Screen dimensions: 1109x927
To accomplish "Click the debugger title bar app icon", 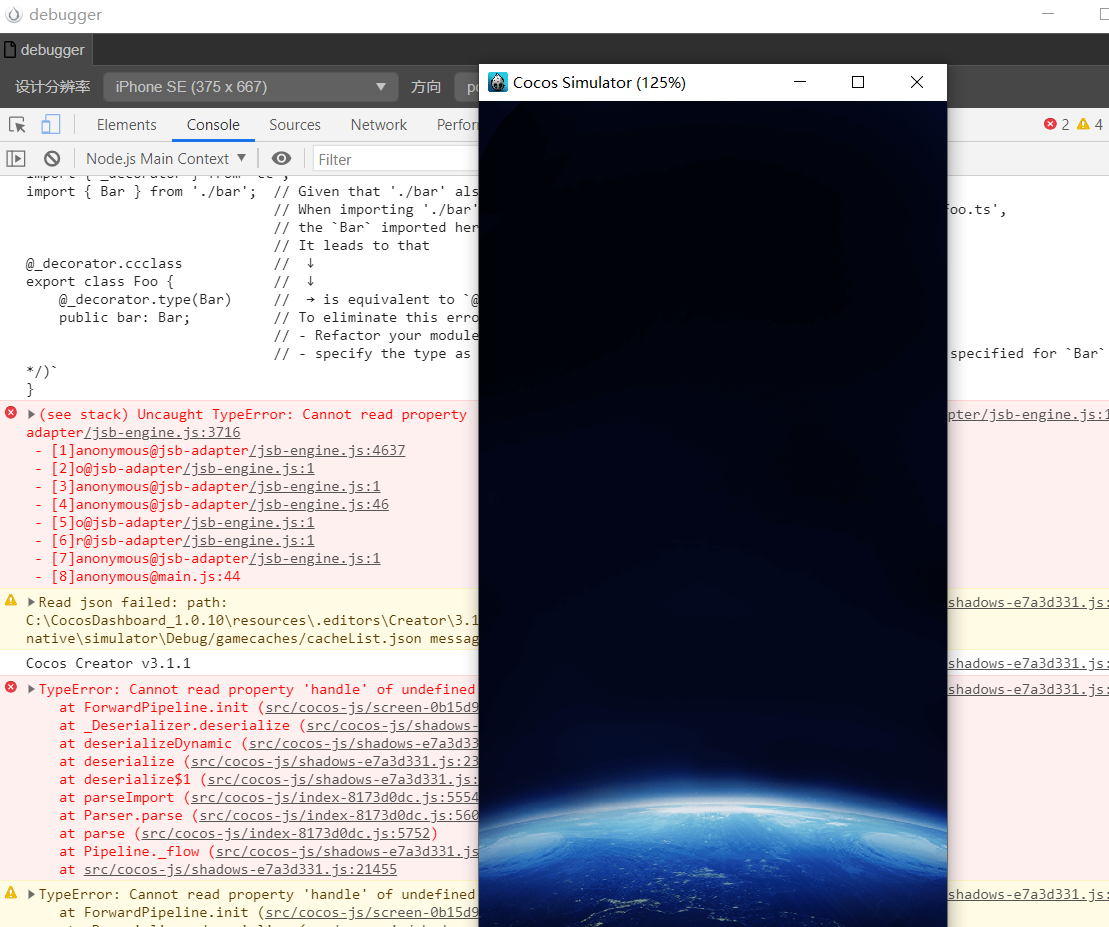I will pos(13,14).
